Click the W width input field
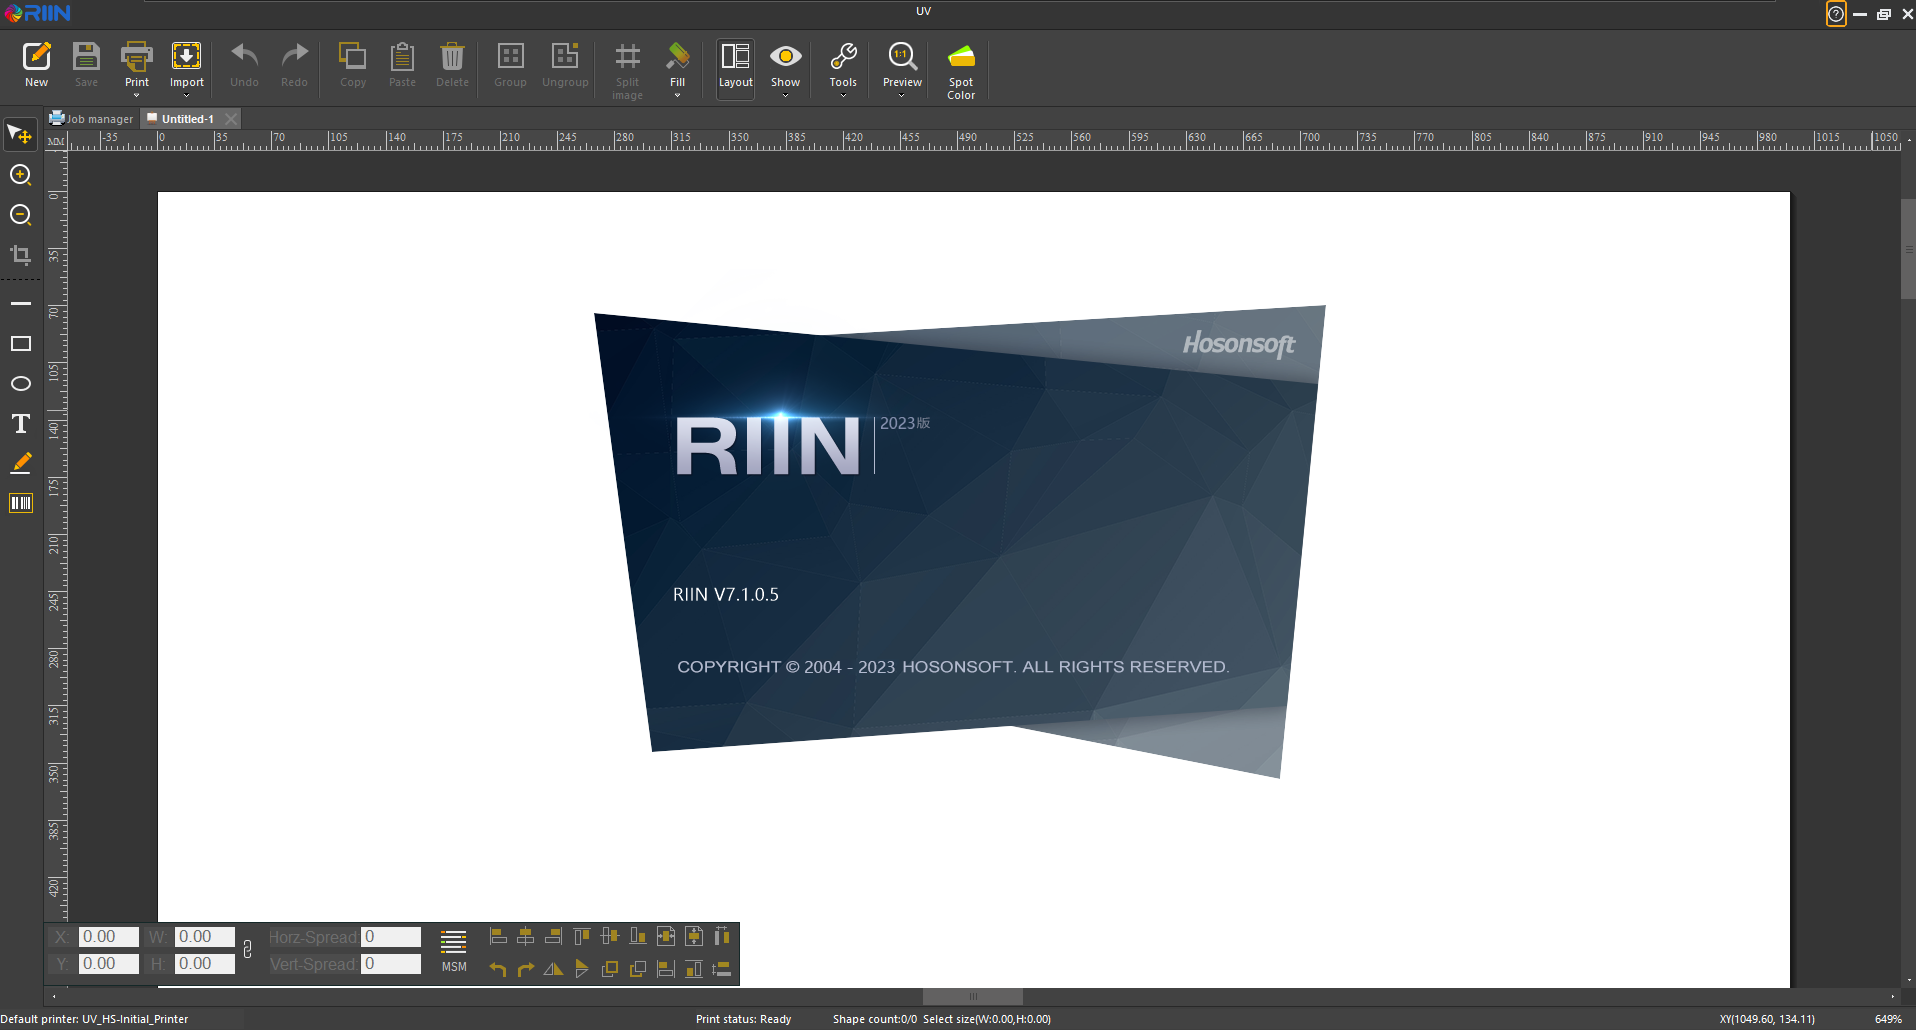The width and height of the screenshot is (1916, 1030). (x=204, y=937)
